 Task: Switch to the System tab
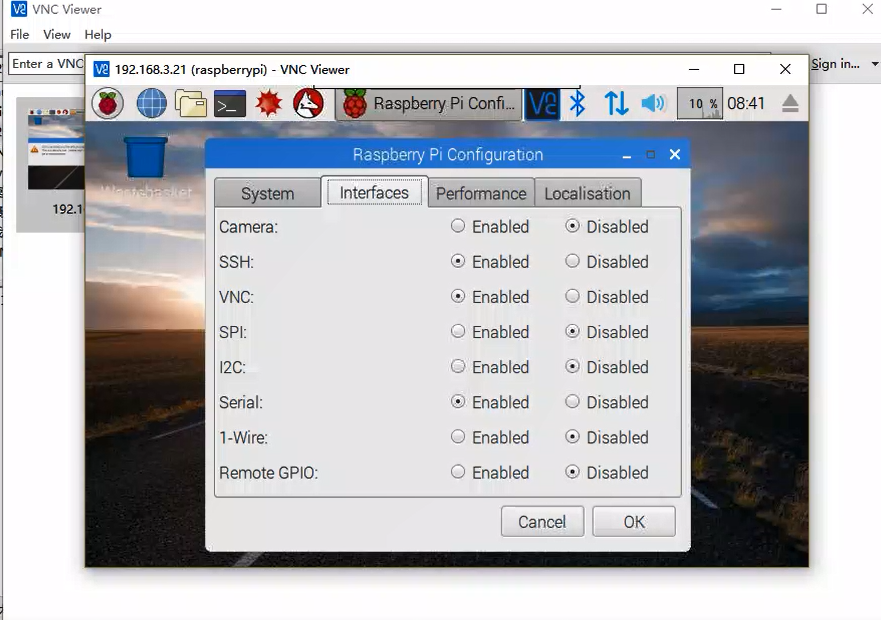(267, 193)
